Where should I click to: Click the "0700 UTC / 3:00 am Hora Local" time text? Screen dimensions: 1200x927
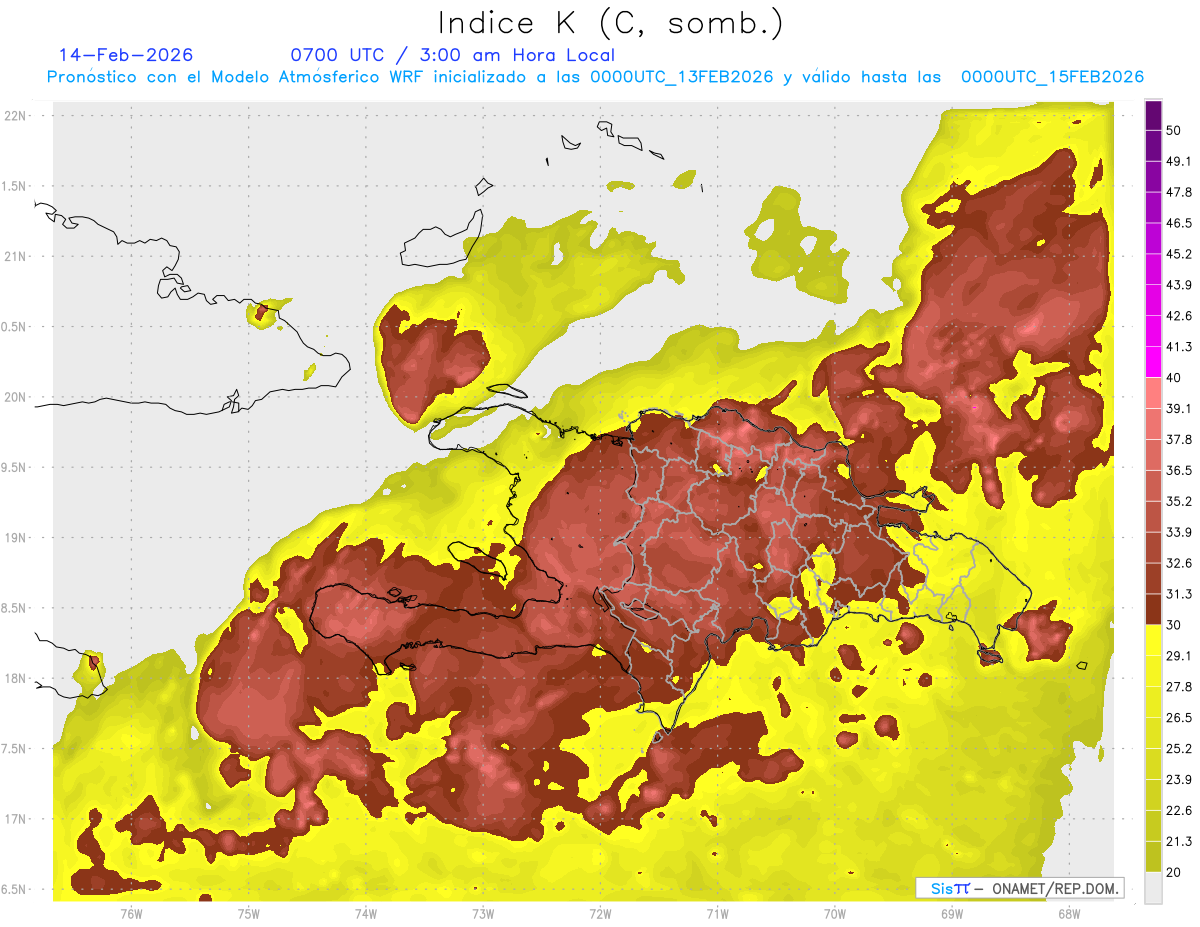[452, 55]
